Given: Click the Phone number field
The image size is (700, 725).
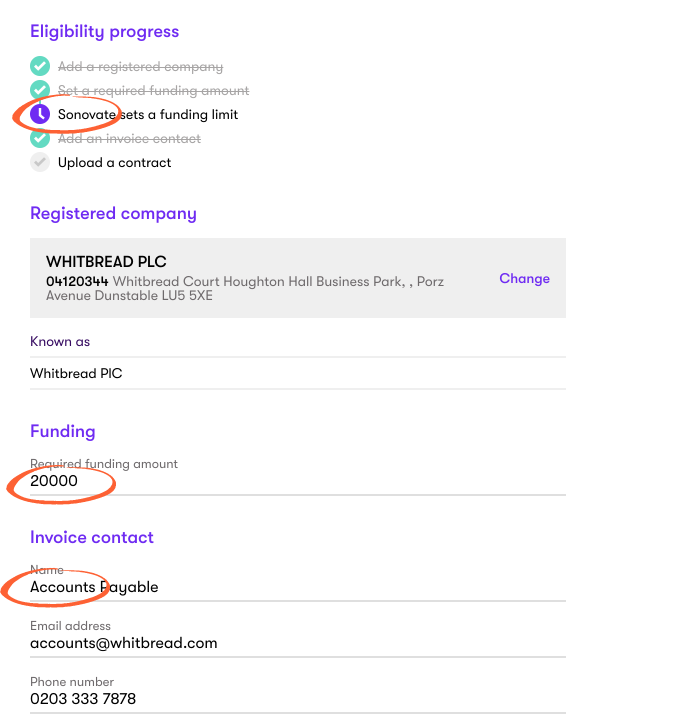Looking at the screenshot, I should [x=297, y=699].
